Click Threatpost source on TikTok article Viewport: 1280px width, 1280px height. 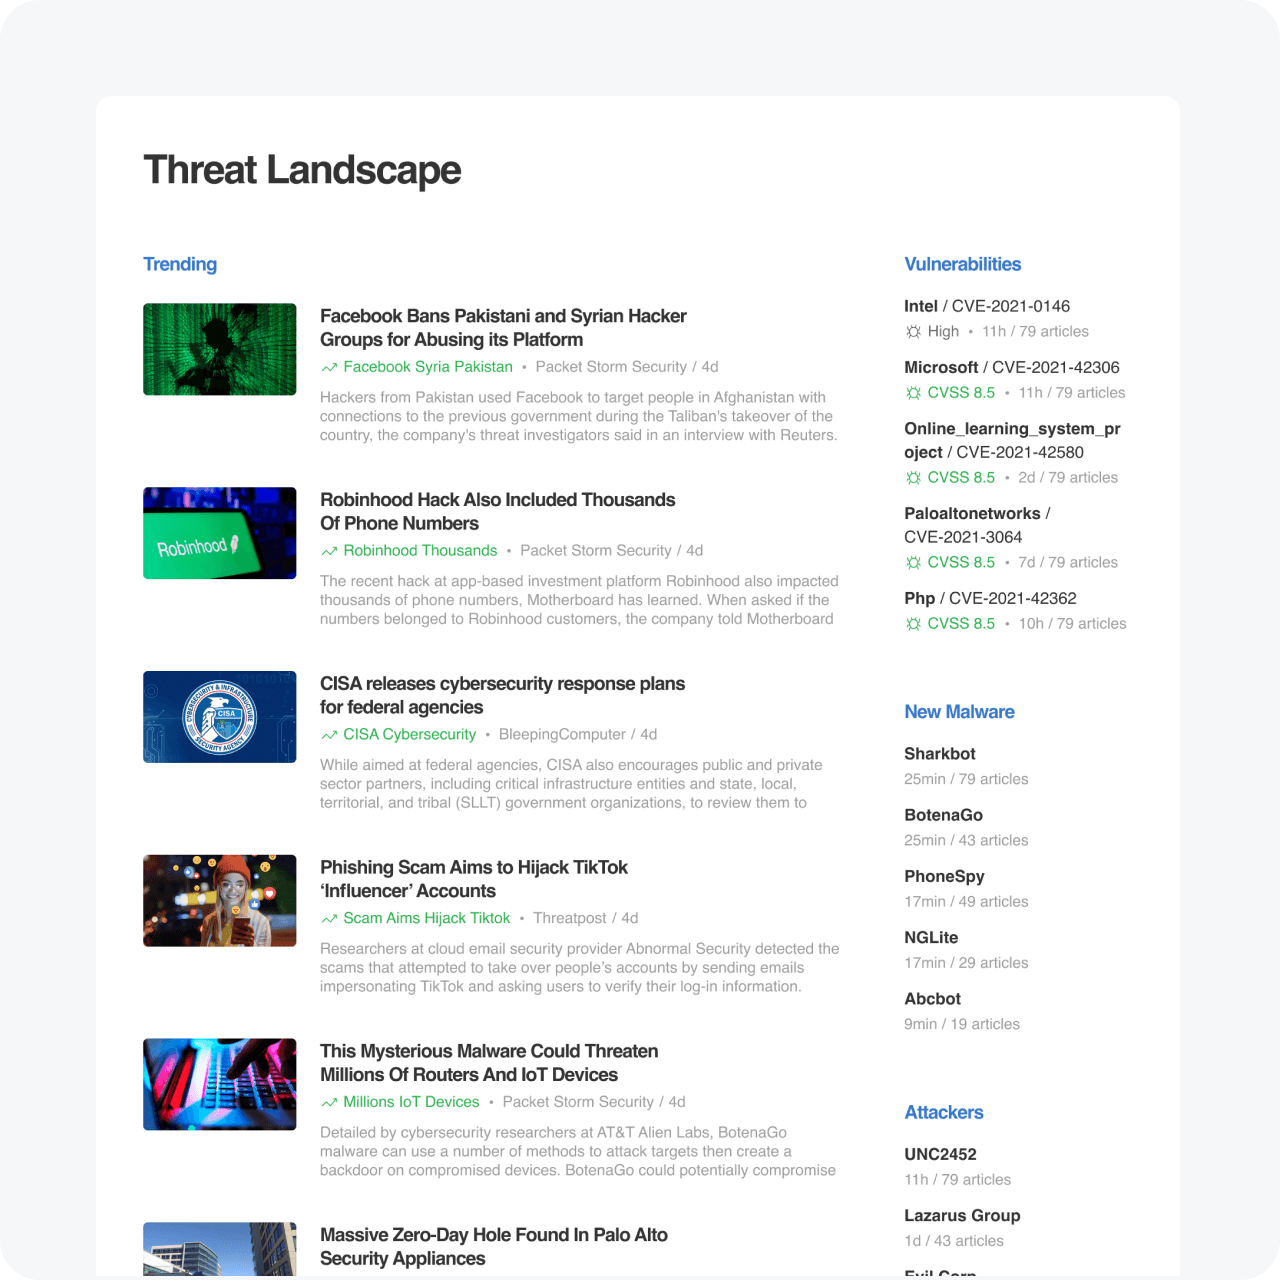click(x=570, y=918)
